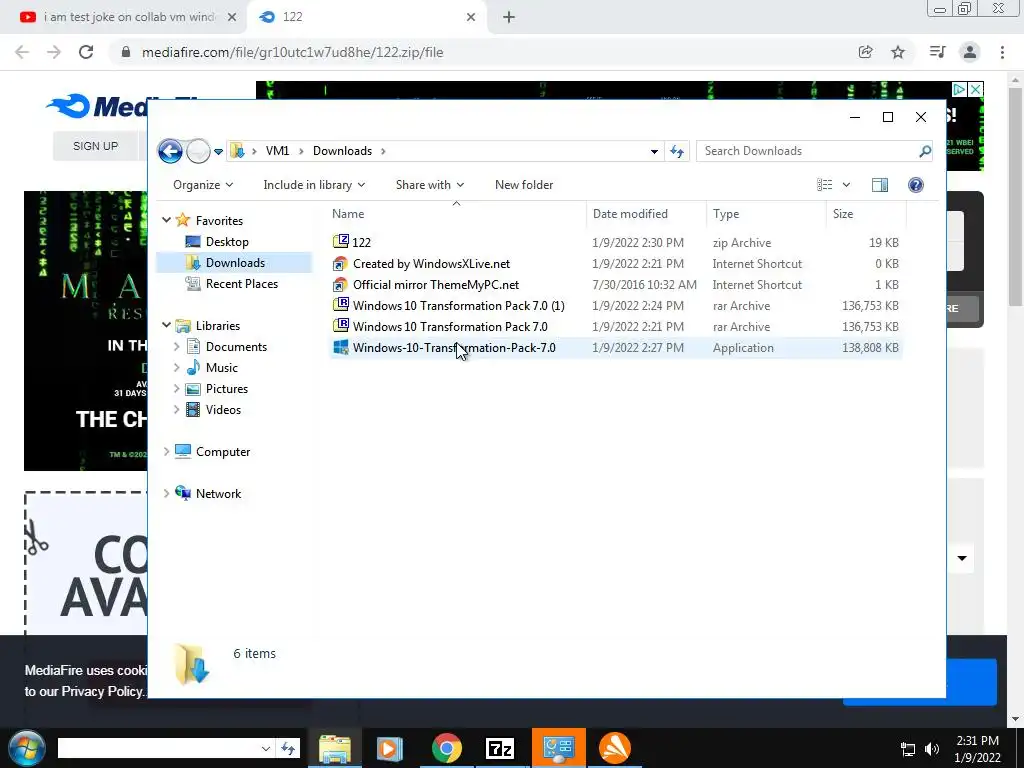Bookmark this page with star icon

898,52
